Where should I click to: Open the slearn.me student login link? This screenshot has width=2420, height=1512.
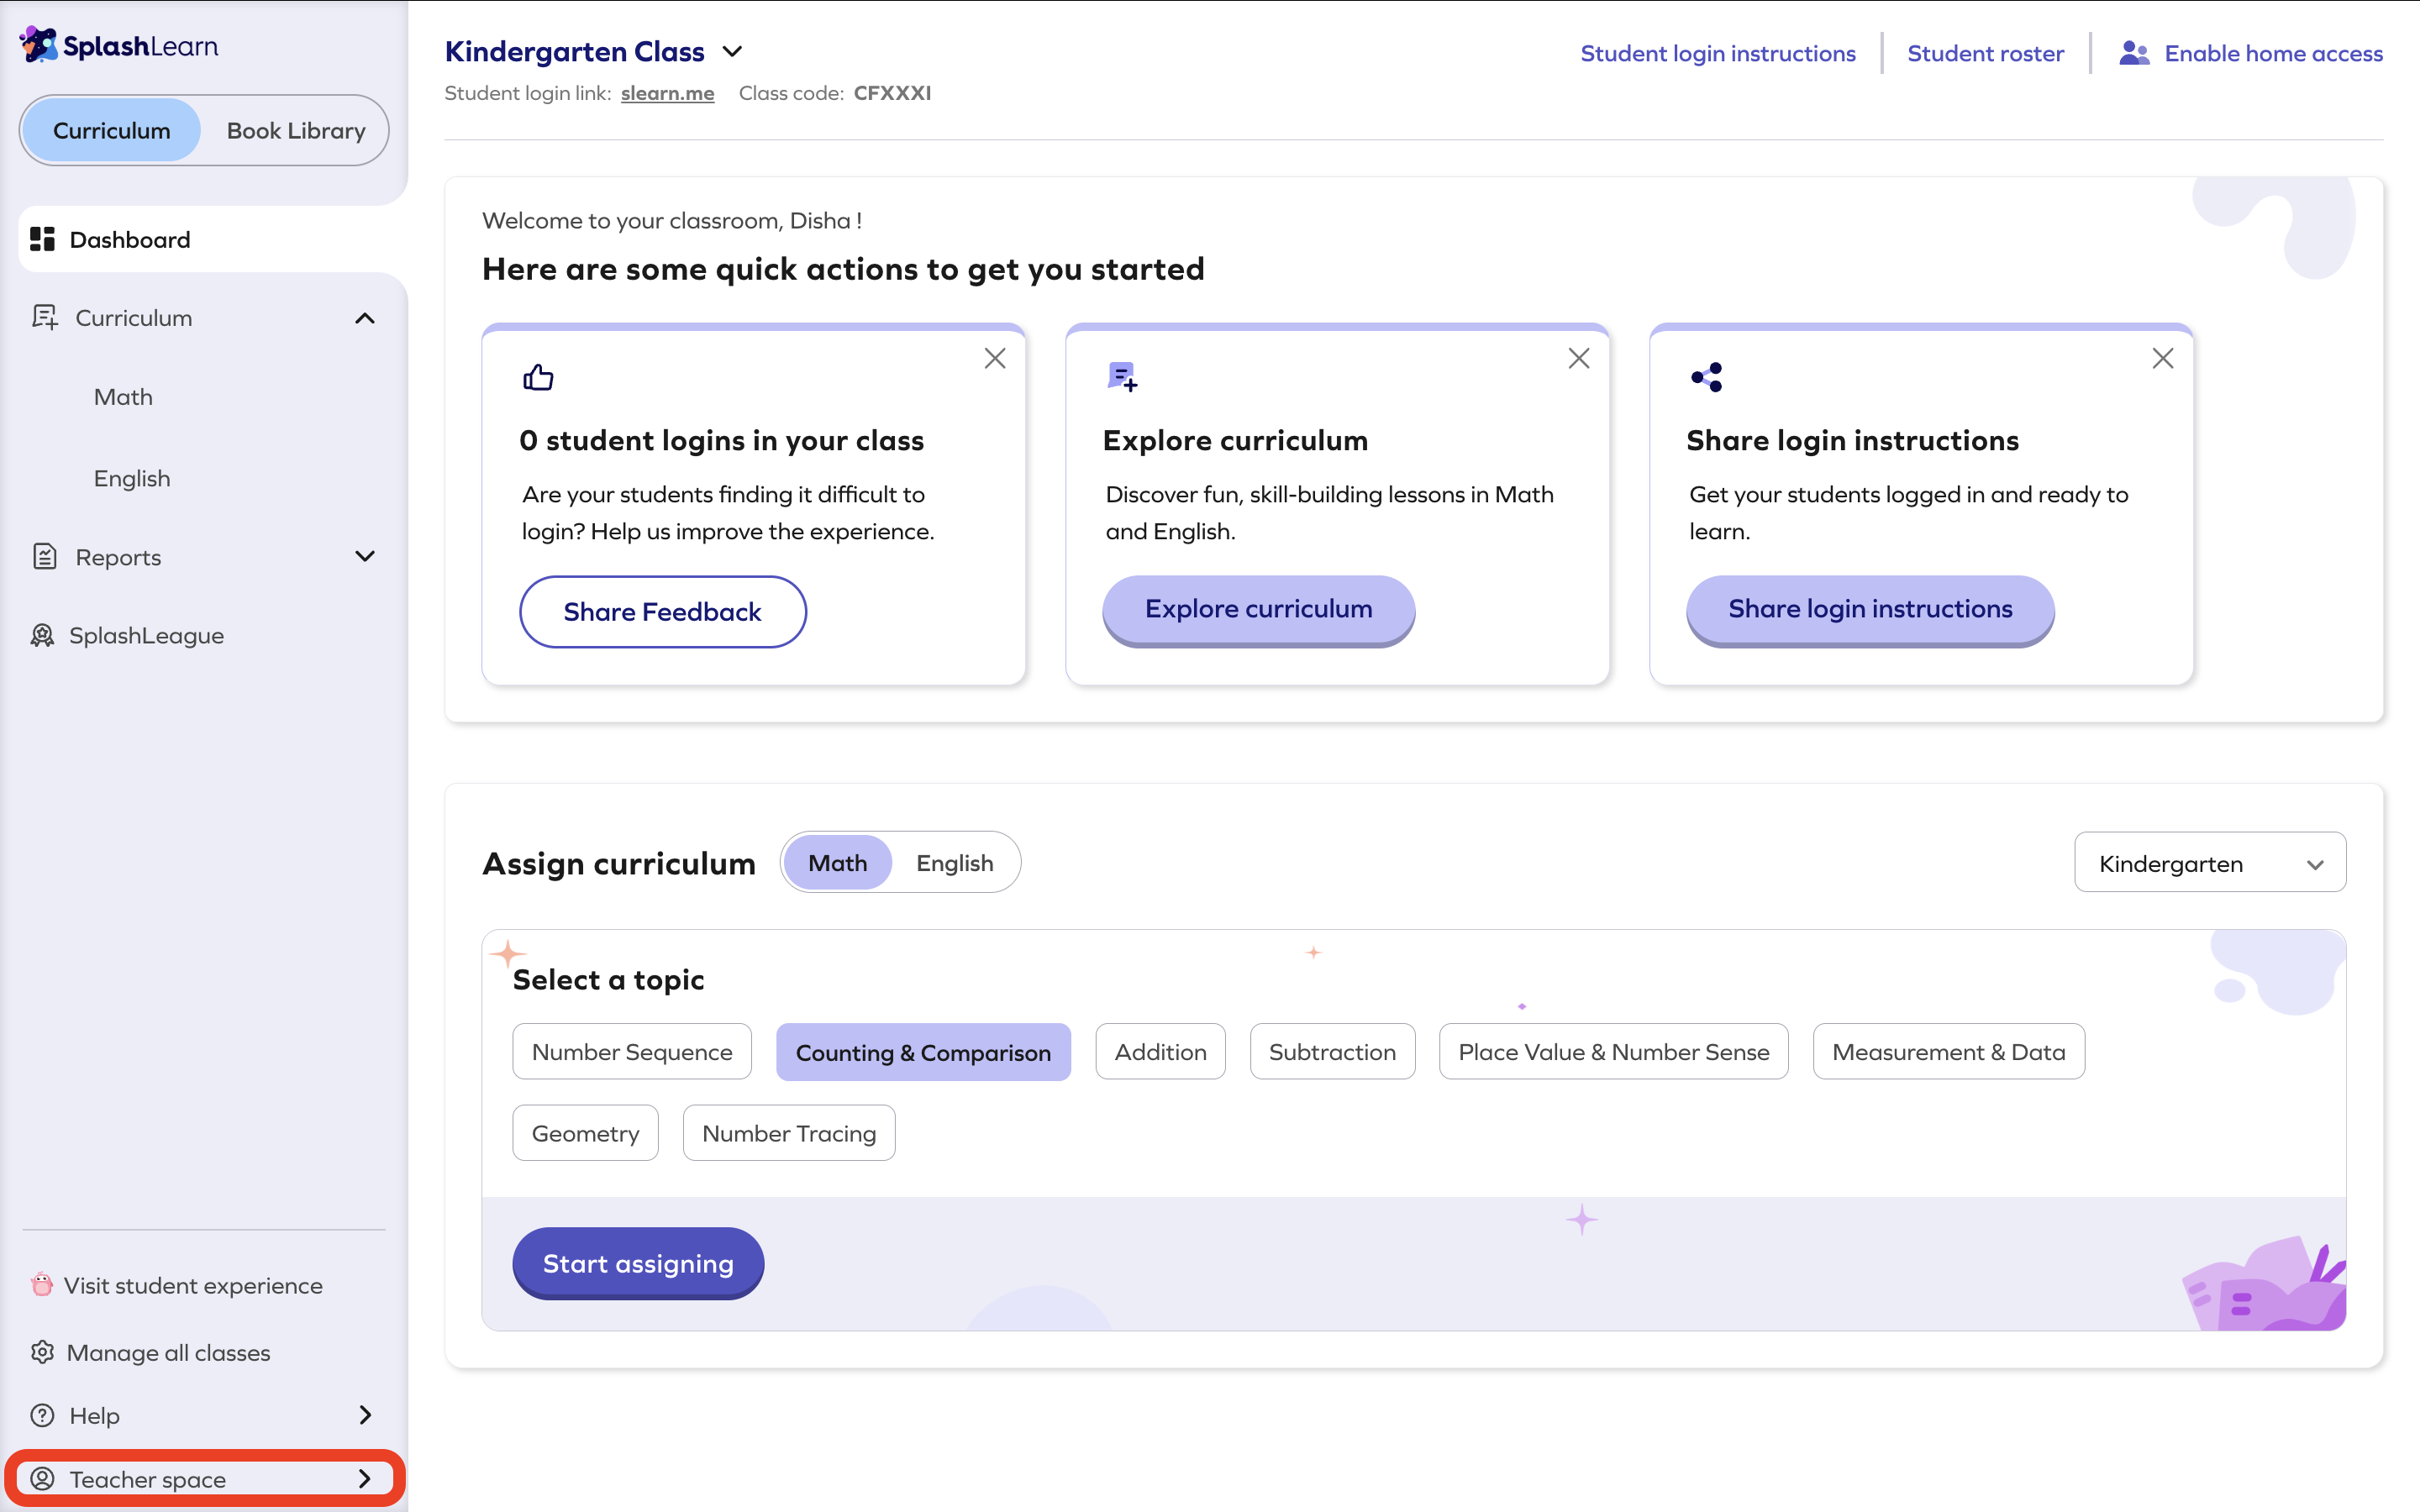point(668,93)
